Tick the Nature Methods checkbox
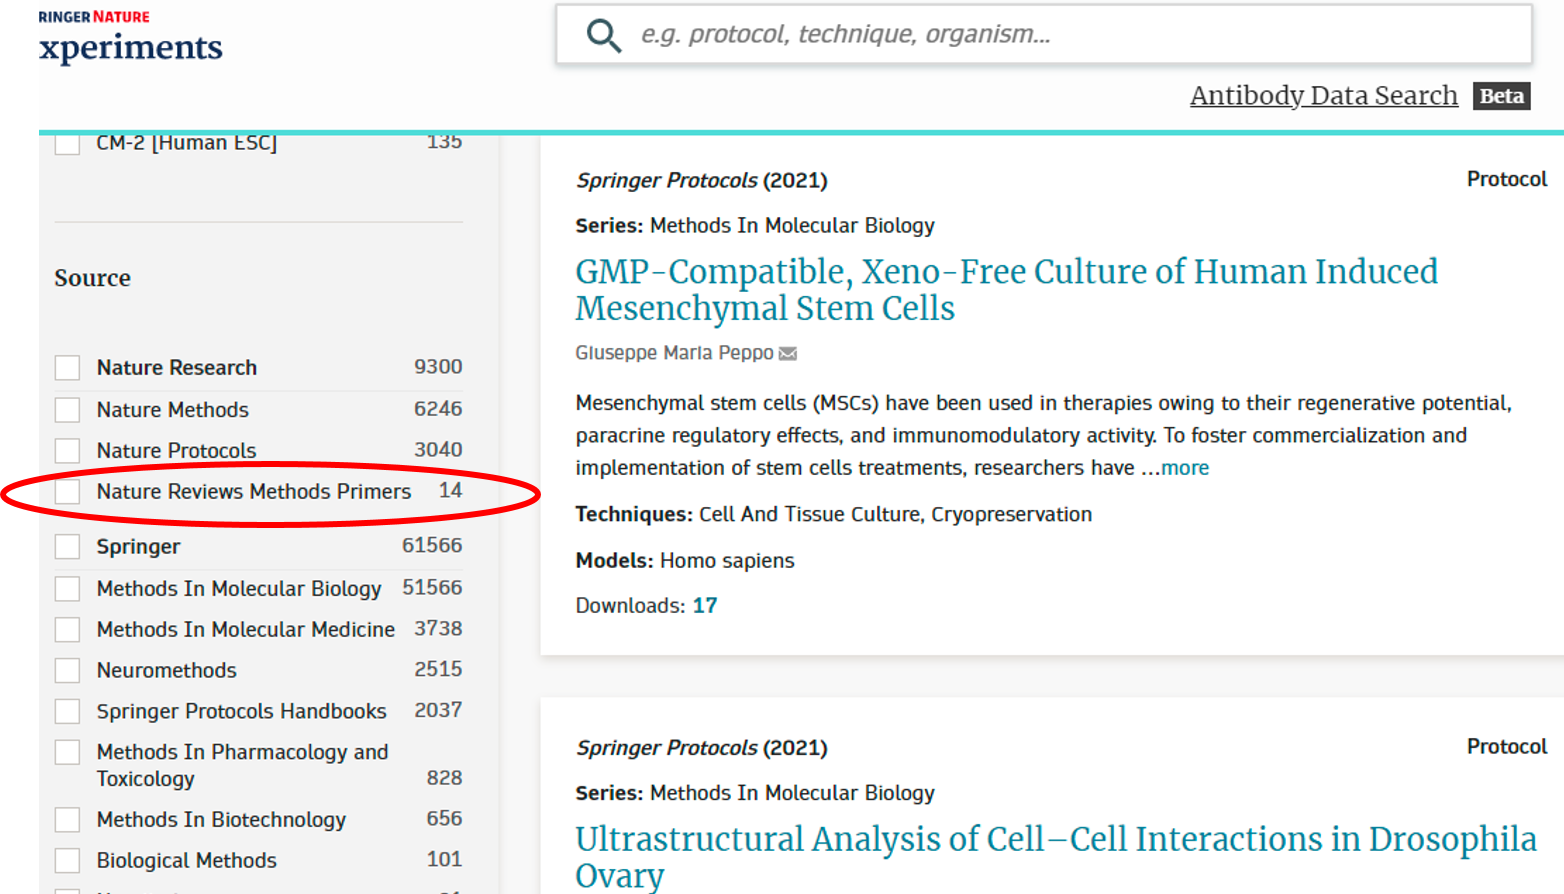The image size is (1564, 894). click(x=68, y=410)
